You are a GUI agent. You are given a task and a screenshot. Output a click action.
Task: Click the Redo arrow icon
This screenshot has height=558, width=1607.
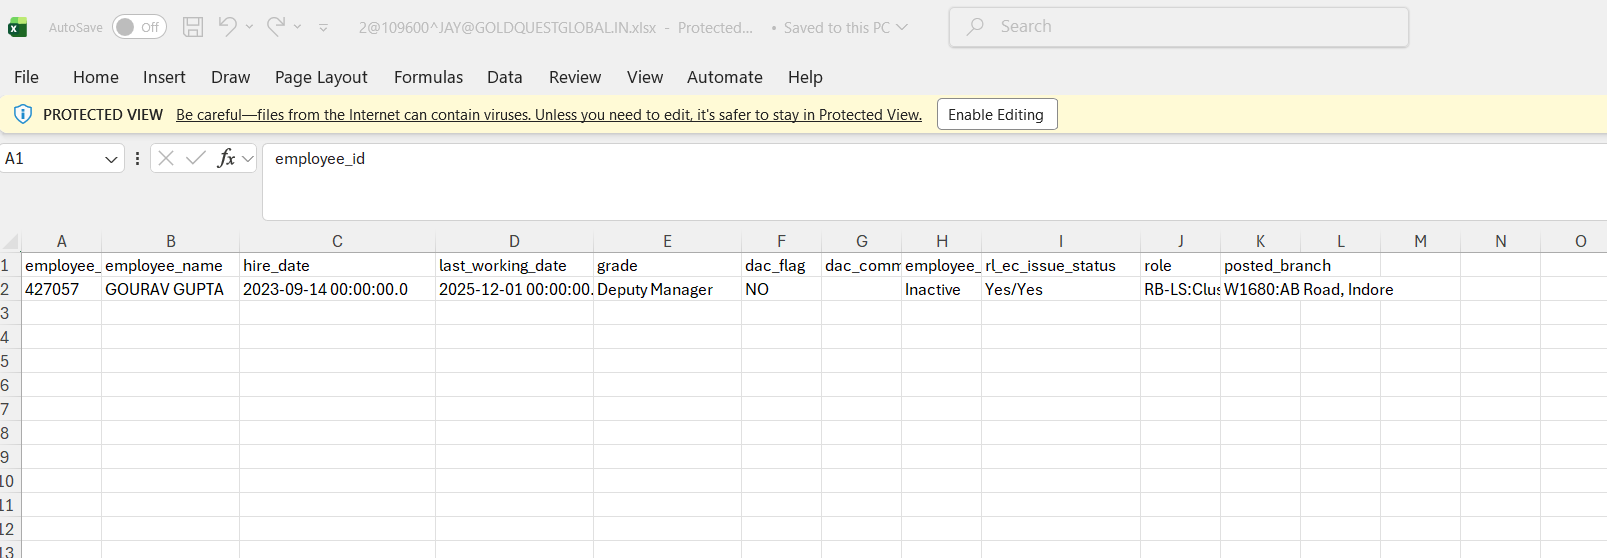[x=276, y=27]
